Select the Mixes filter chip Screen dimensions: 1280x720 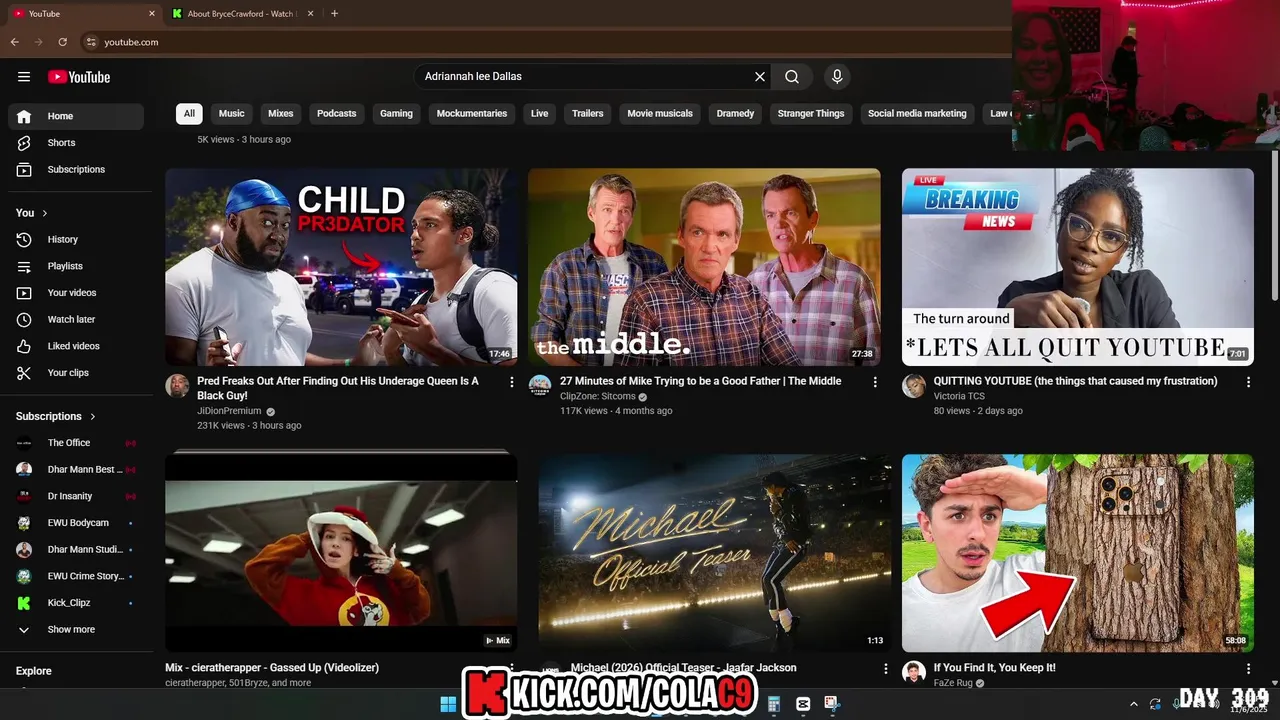click(x=281, y=114)
